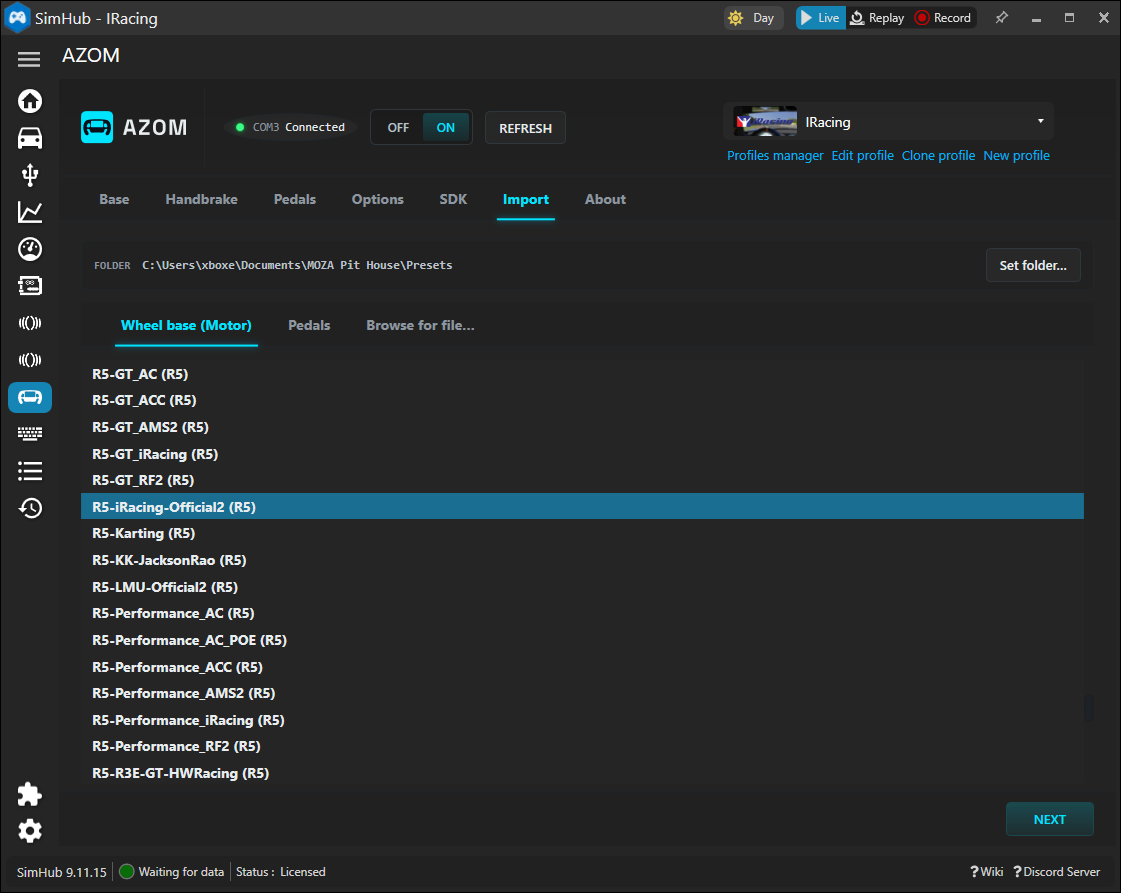Open the settings gear icon
The height and width of the screenshot is (893, 1121).
coord(29,831)
